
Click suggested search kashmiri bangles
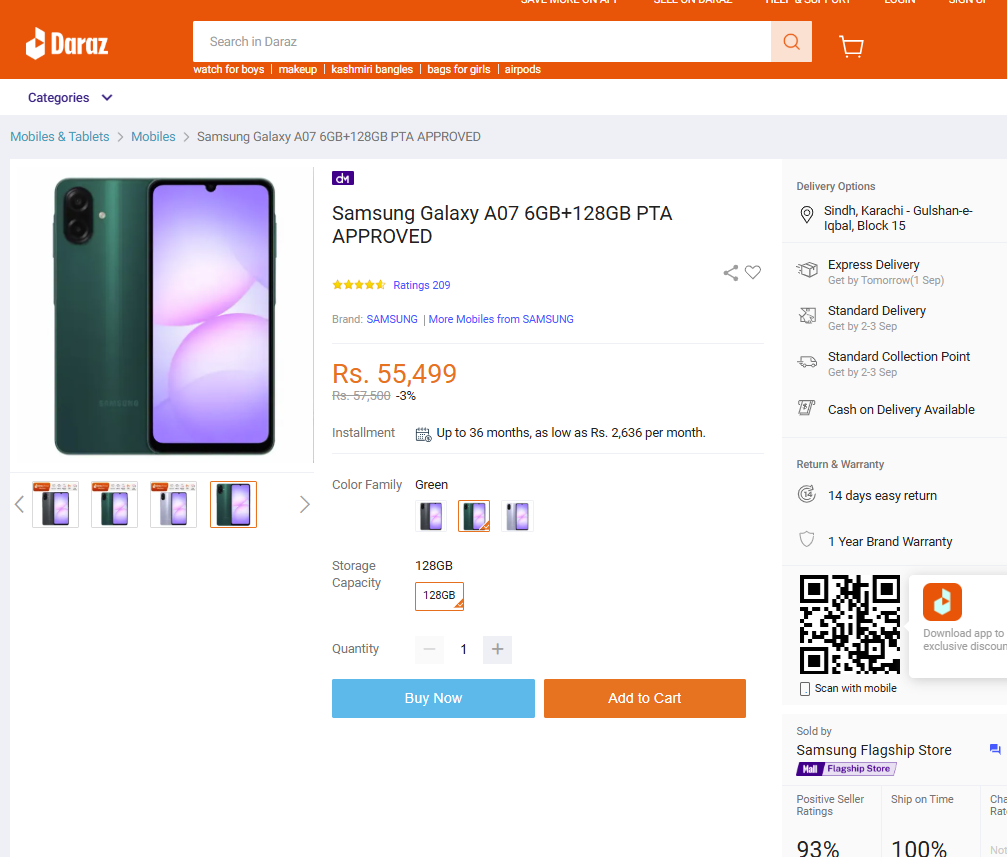click(x=372, y=69)
